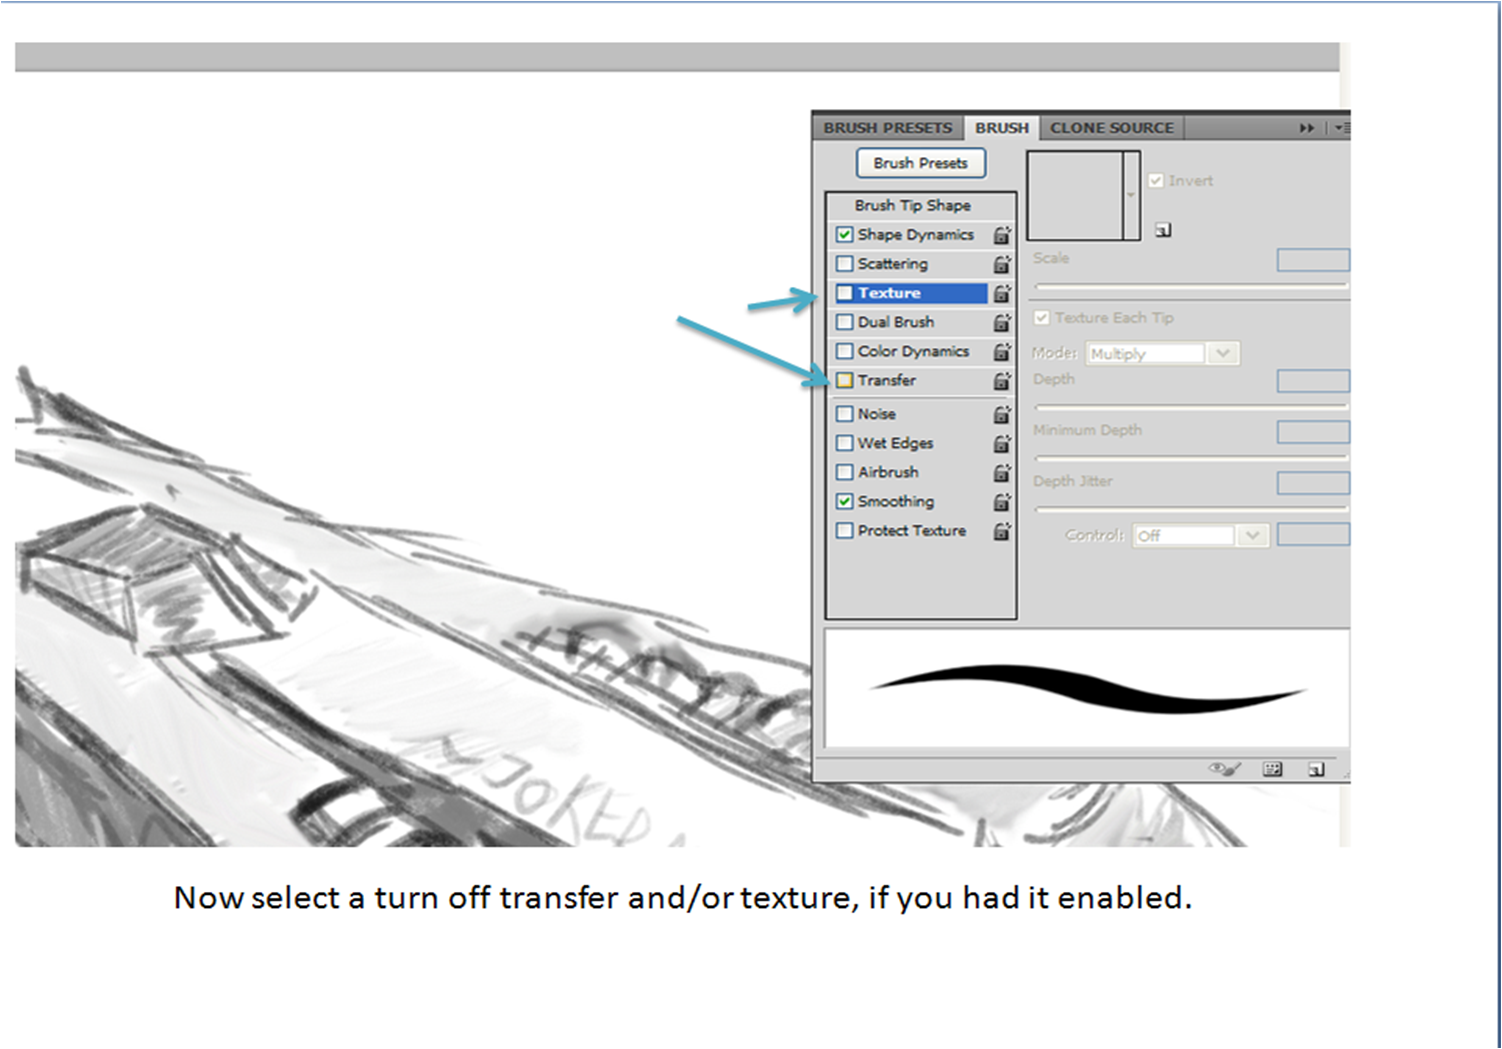Click the Brush Presets button
The image size is (1502, 1049).
click(x=920, y=163)
